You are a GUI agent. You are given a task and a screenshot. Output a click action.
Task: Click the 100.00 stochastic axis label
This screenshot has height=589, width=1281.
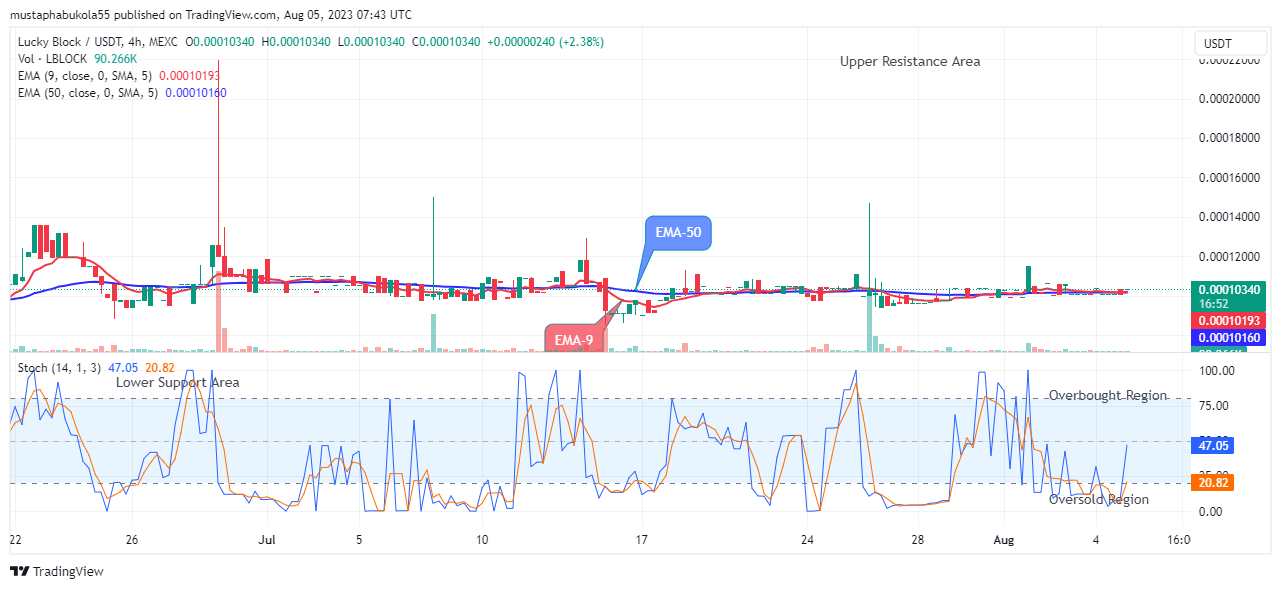[1217, 371]
